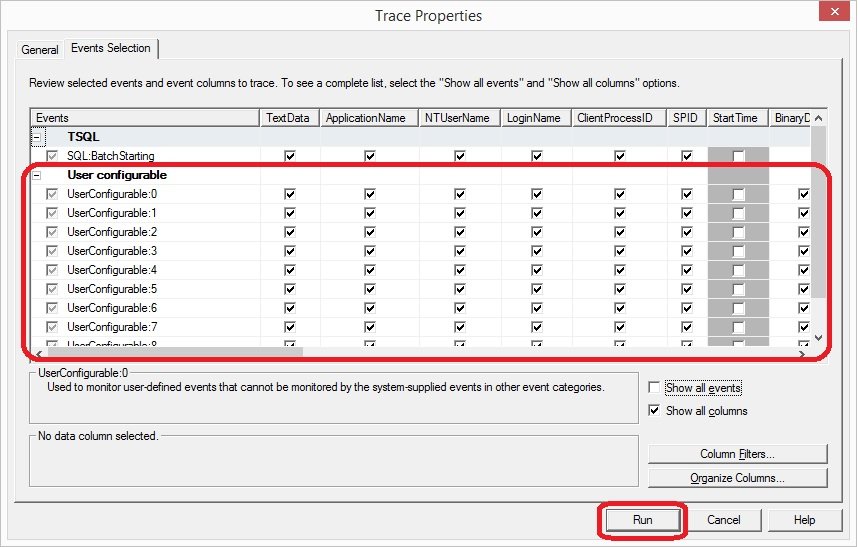Click the Run button
This screenshot has width=858, height=547.
coord(642,520)
